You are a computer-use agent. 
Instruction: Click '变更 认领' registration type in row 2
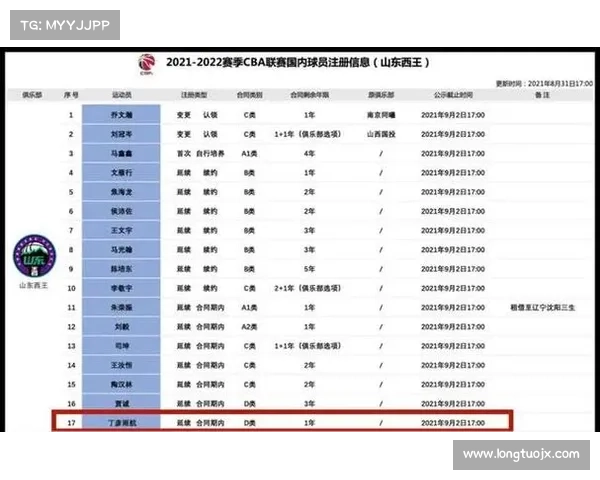point(197,134)
